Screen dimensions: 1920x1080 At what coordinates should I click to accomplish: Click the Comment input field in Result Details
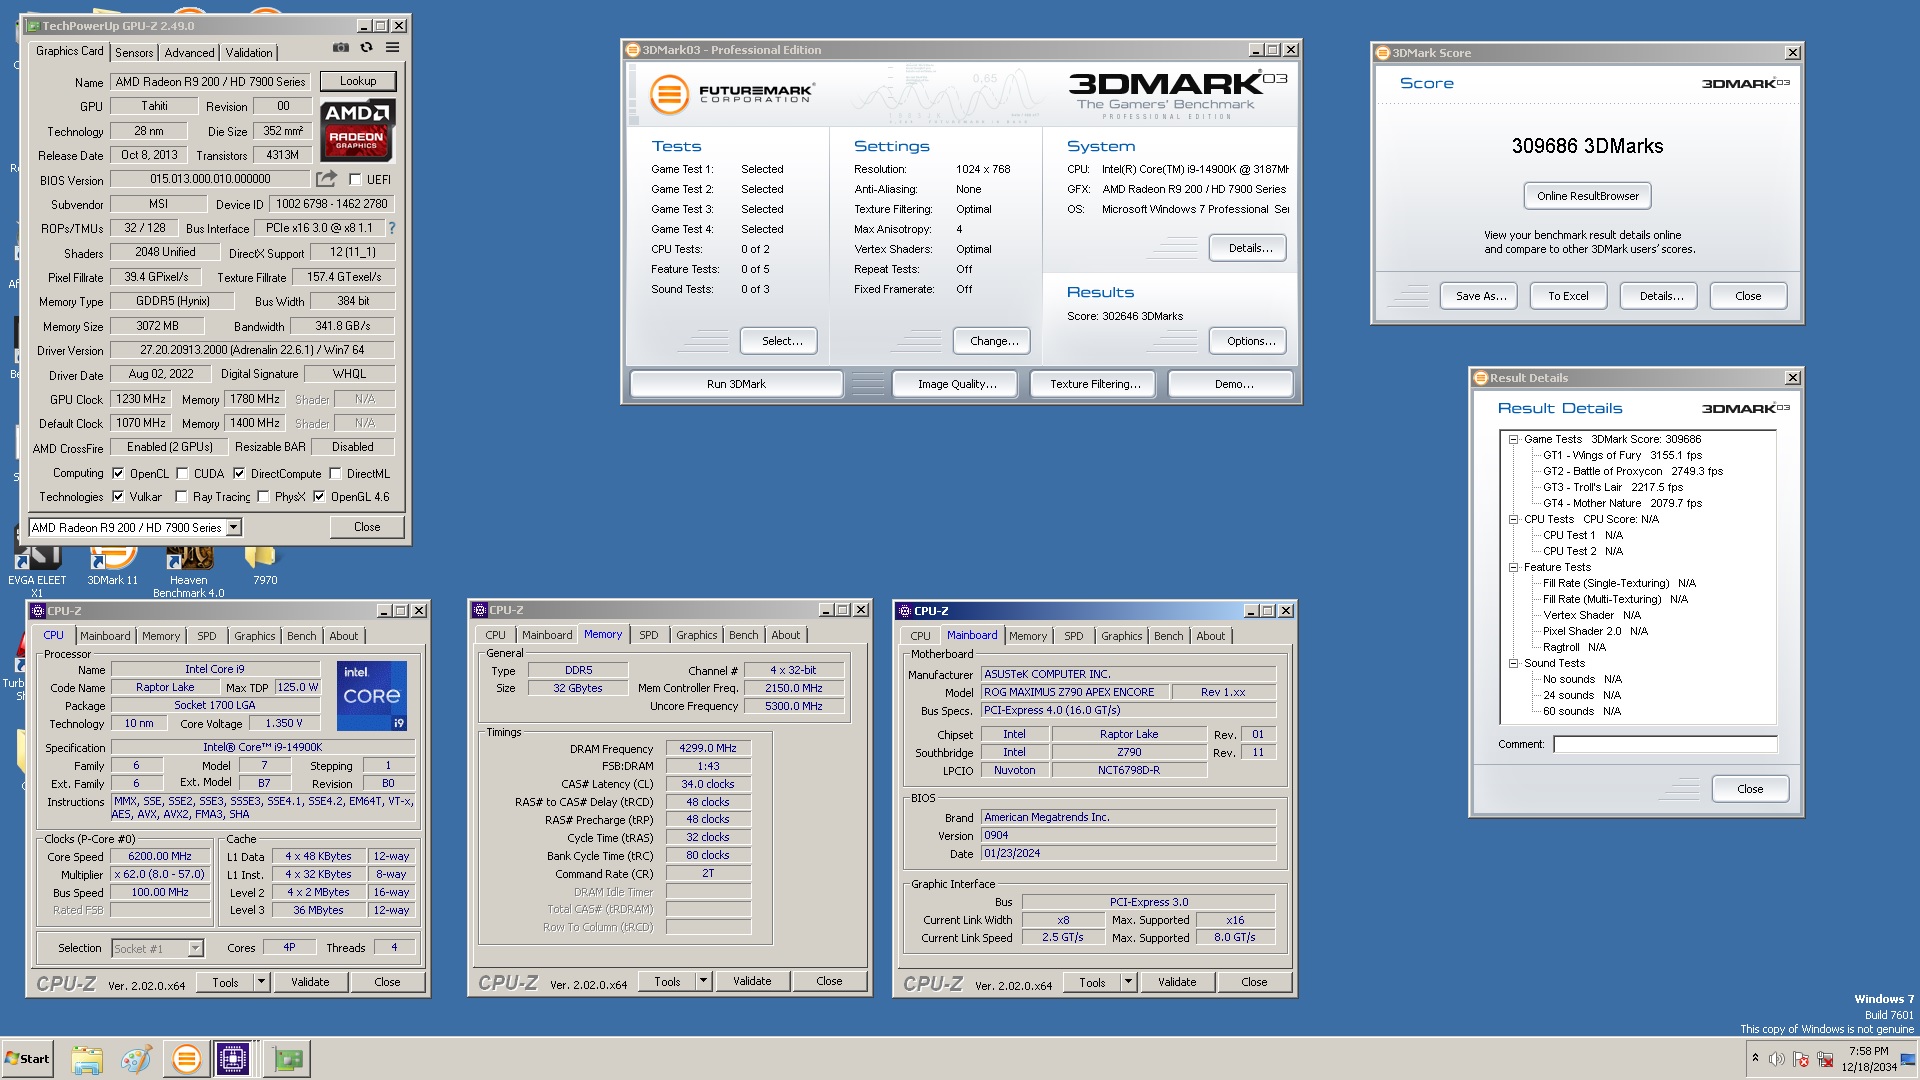(x=1665, y=744)
